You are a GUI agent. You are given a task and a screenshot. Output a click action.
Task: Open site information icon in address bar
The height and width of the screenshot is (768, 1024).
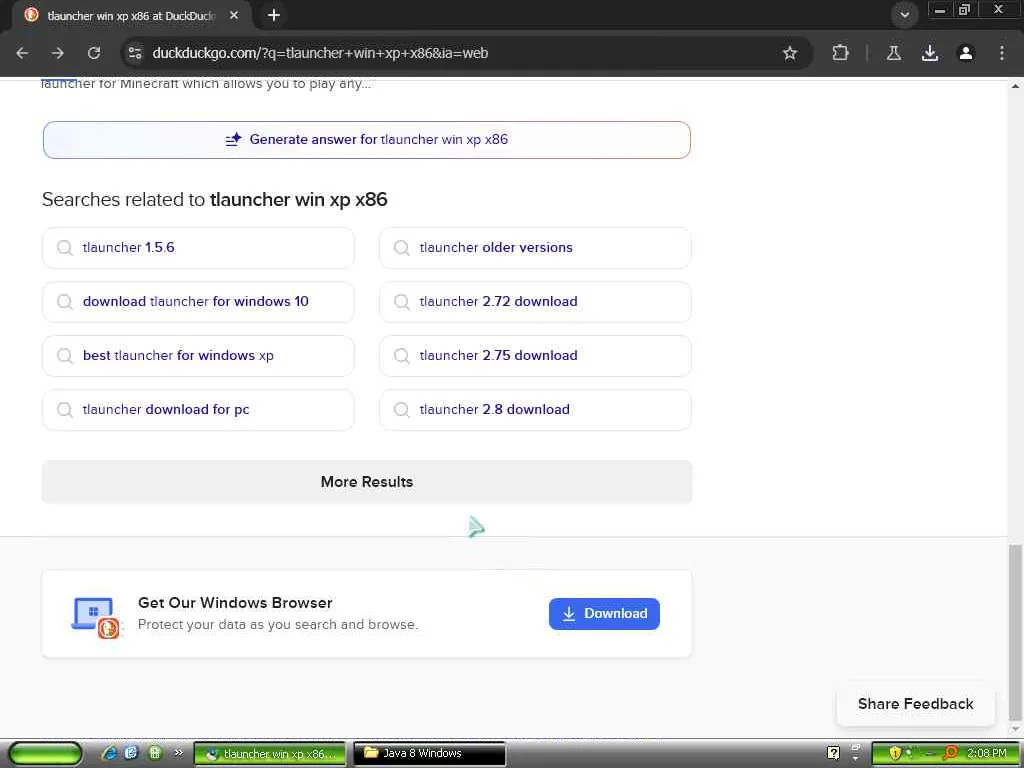click(x=135, y=53)
